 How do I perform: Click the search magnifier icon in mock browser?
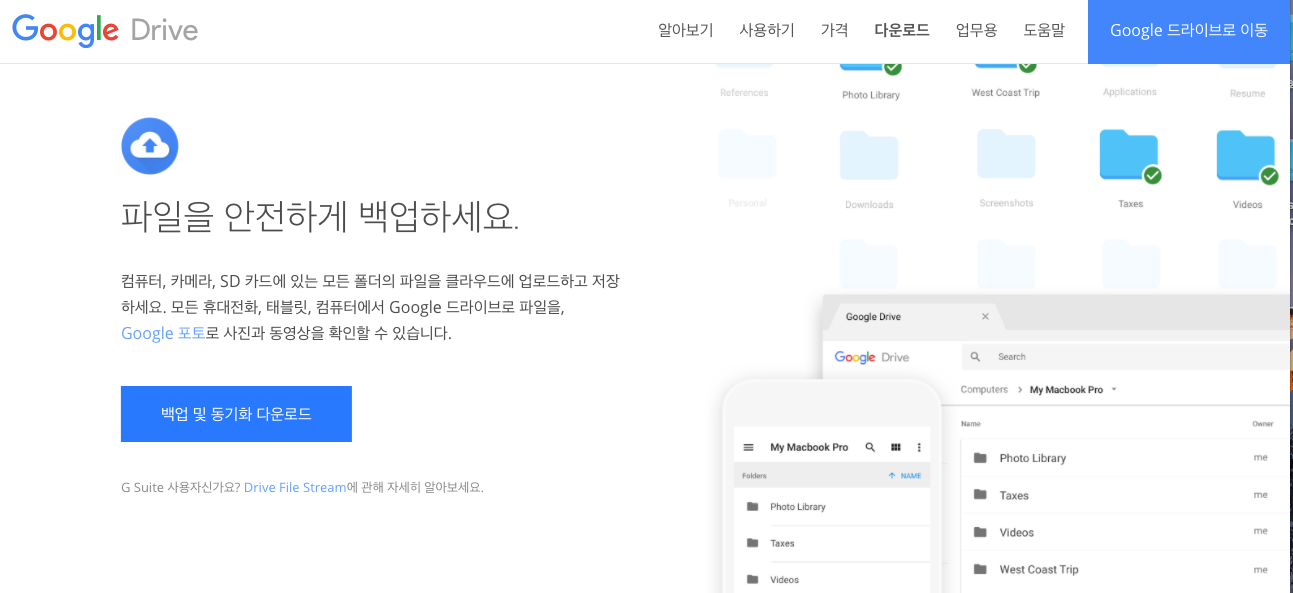pos(975,357)
